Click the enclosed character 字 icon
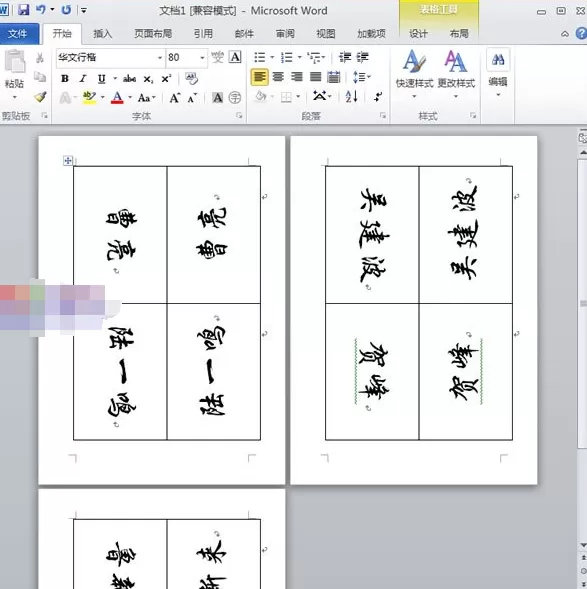 (235, 98)
